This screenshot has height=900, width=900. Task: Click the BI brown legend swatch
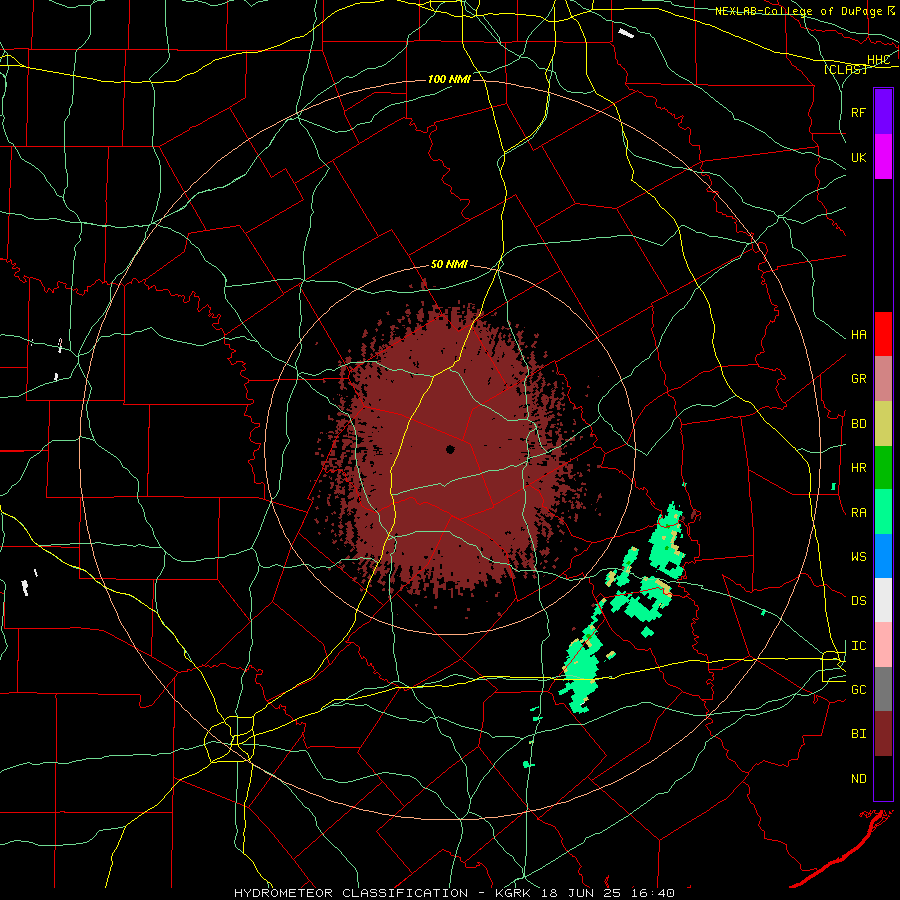[x=883, y=734]
